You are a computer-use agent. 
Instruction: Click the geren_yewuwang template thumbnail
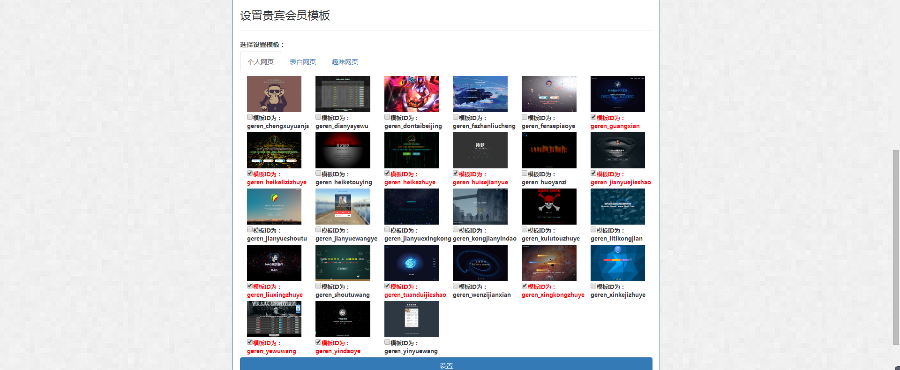(274, 319)
